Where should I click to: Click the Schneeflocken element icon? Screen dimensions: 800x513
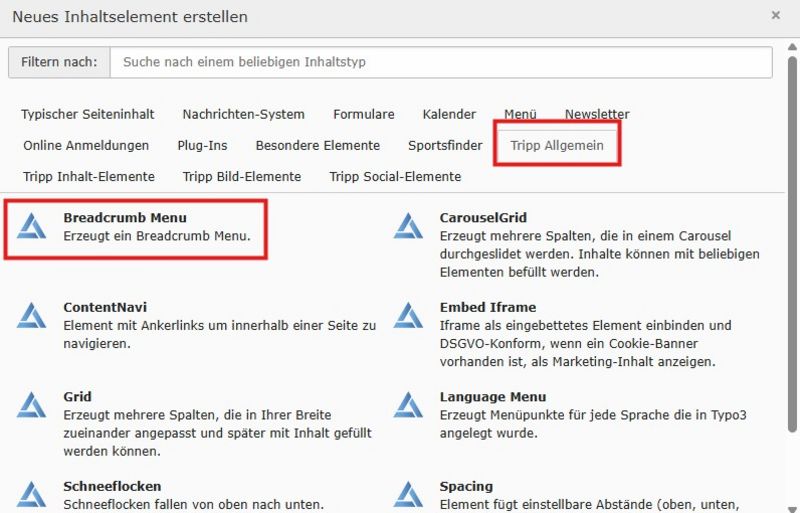(32, 494)
